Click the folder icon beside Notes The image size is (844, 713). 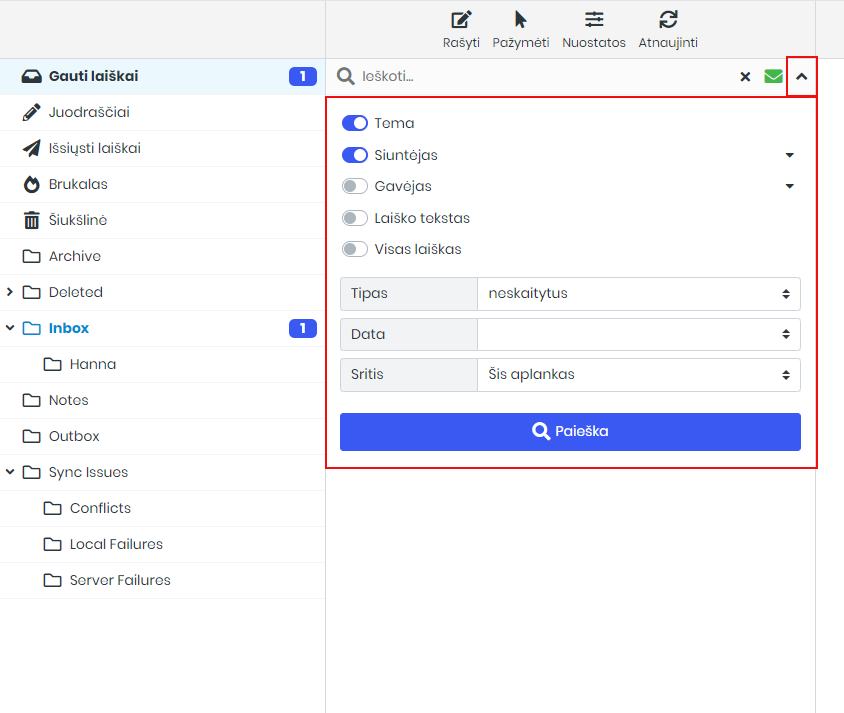(x=31, y=401)
